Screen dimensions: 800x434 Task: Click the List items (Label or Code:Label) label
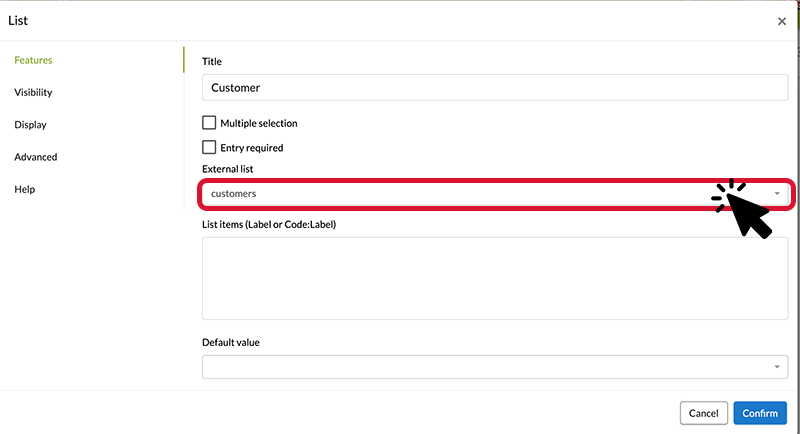(x=269, y=224)
